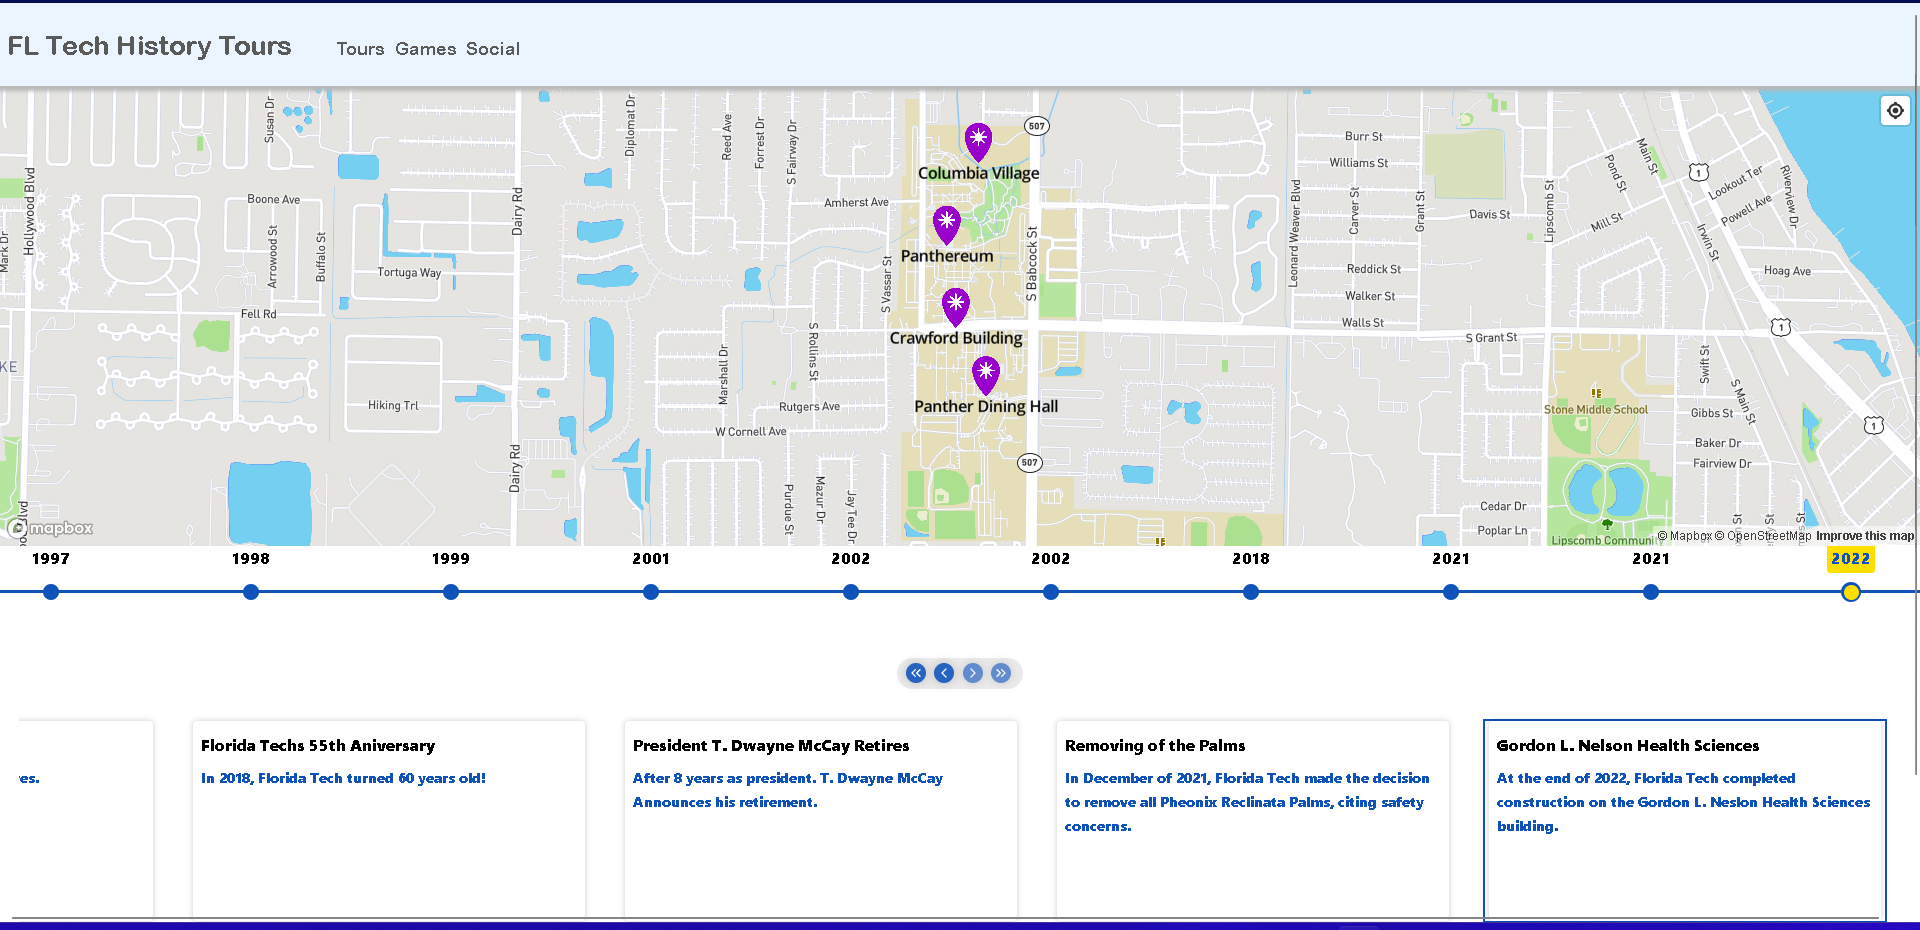Select the highlighted 2022 timeline marker
1920x930 pixels.
pyautogui.click(x=1851, y=592)
